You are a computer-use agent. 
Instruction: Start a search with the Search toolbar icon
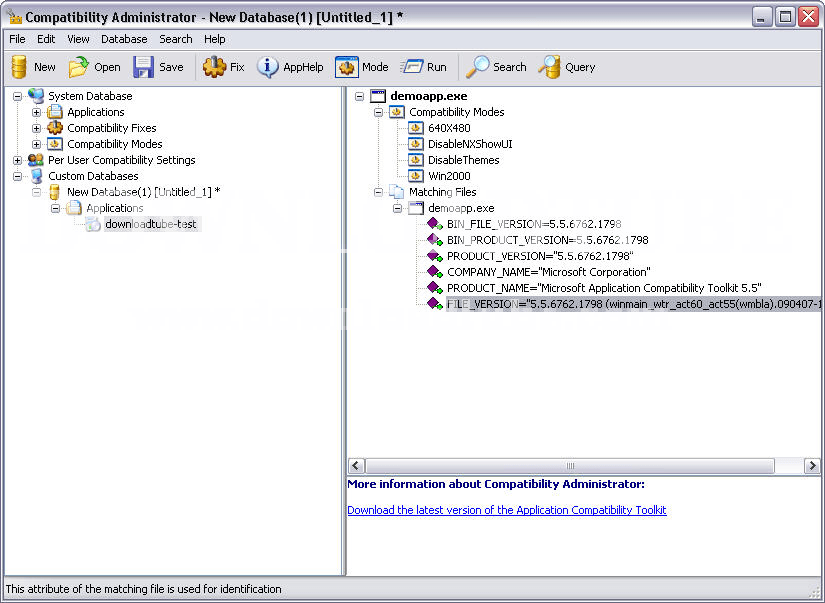(496, 67)
